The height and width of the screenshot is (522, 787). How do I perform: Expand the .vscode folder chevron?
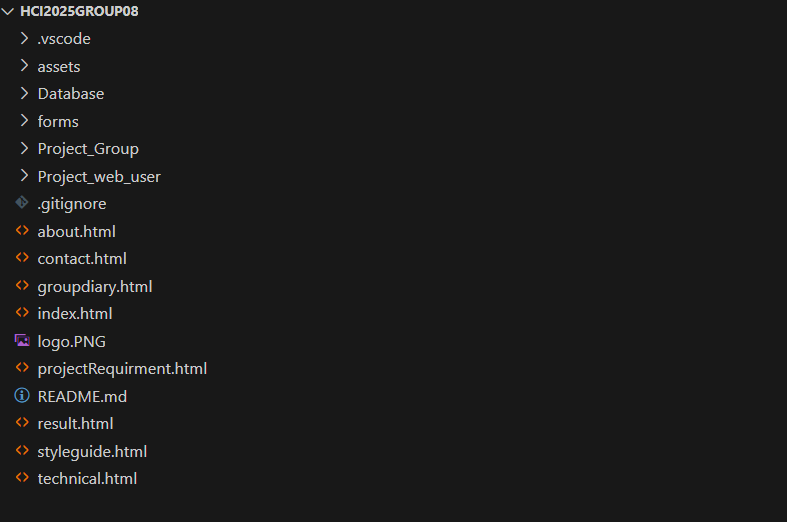pyautogui.click(x=25, y=39)
